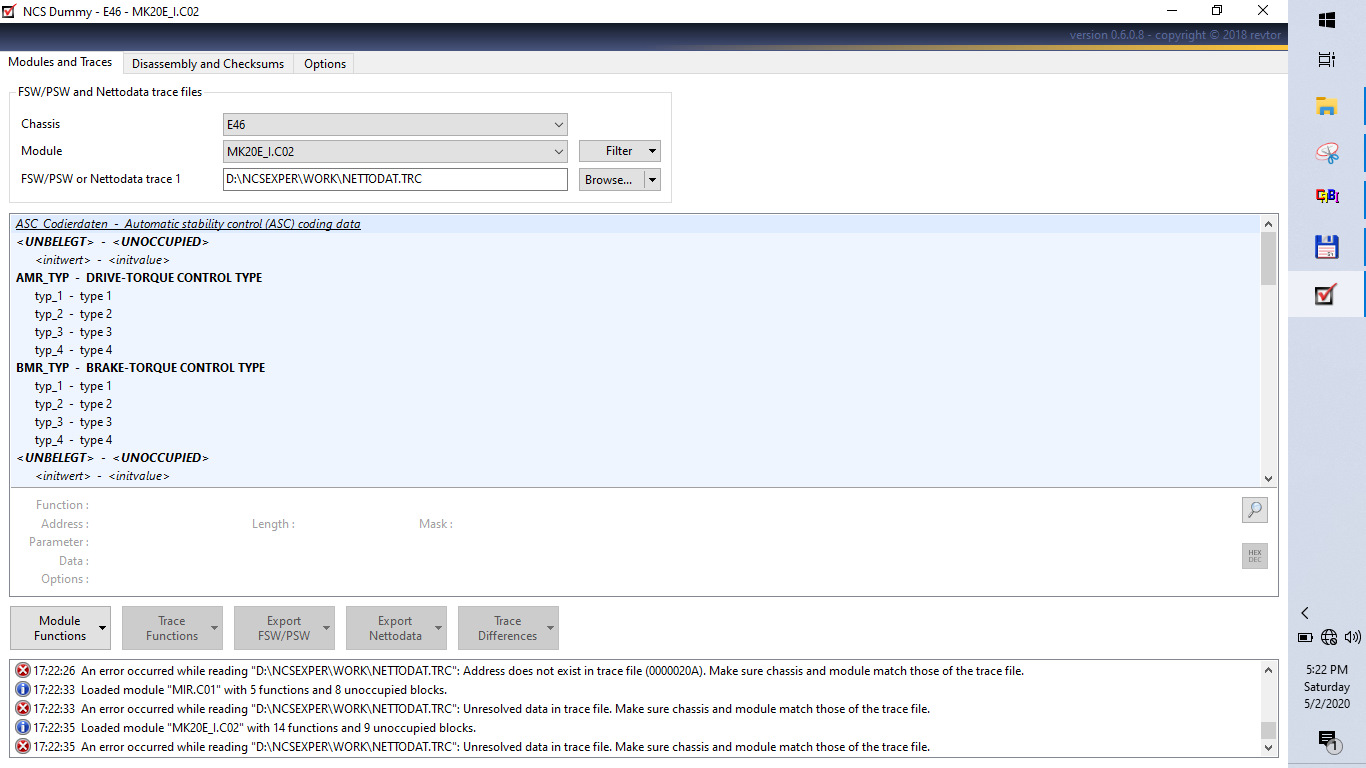
Task: Select the ASC_Codierdaten header row
Action: point(635,224)
